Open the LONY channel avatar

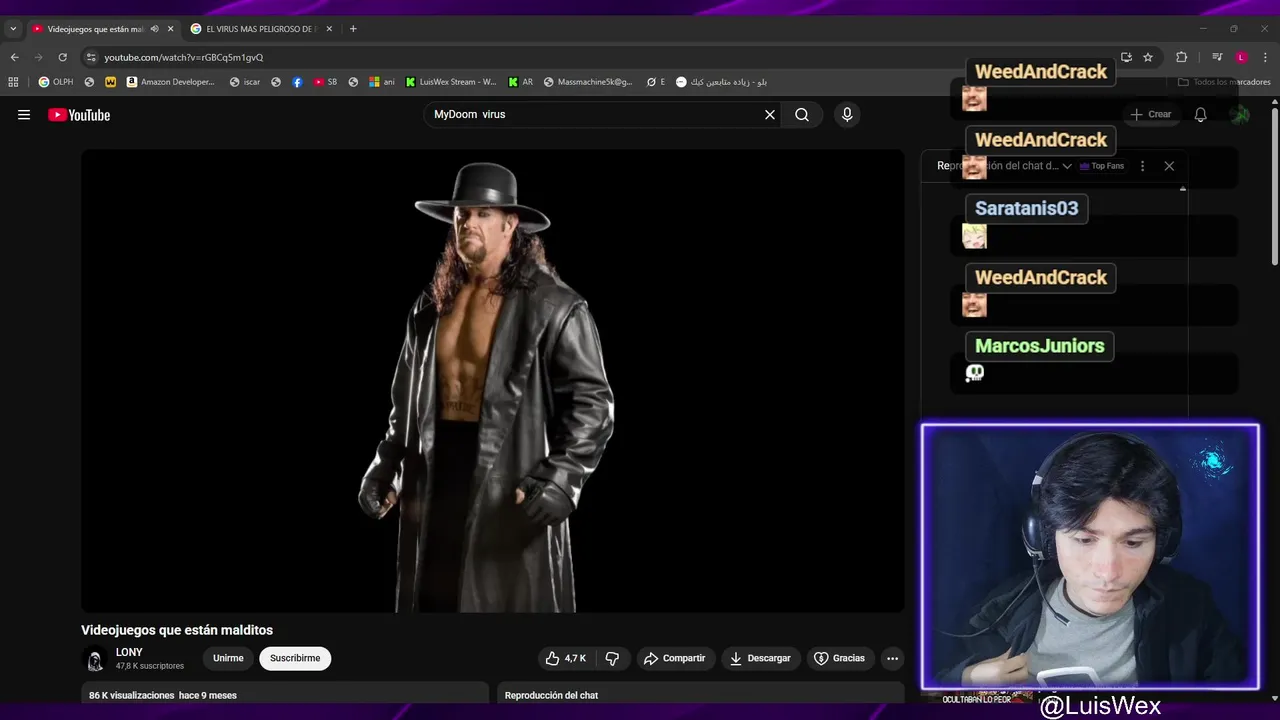coord(95,659)
